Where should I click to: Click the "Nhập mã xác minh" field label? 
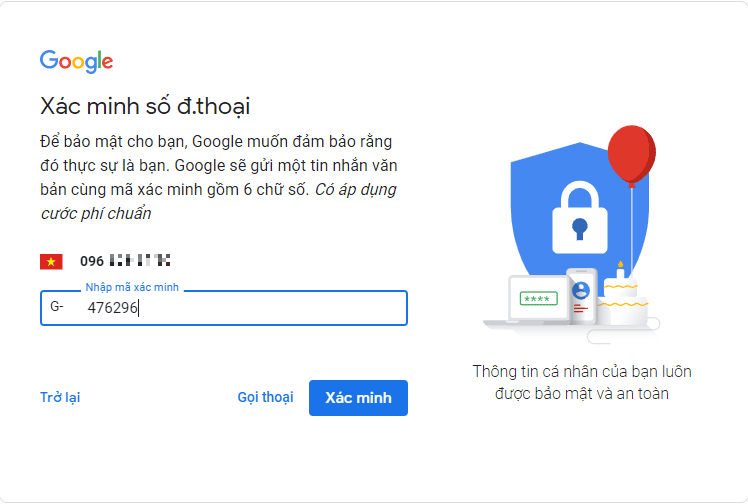click(132, 288)
